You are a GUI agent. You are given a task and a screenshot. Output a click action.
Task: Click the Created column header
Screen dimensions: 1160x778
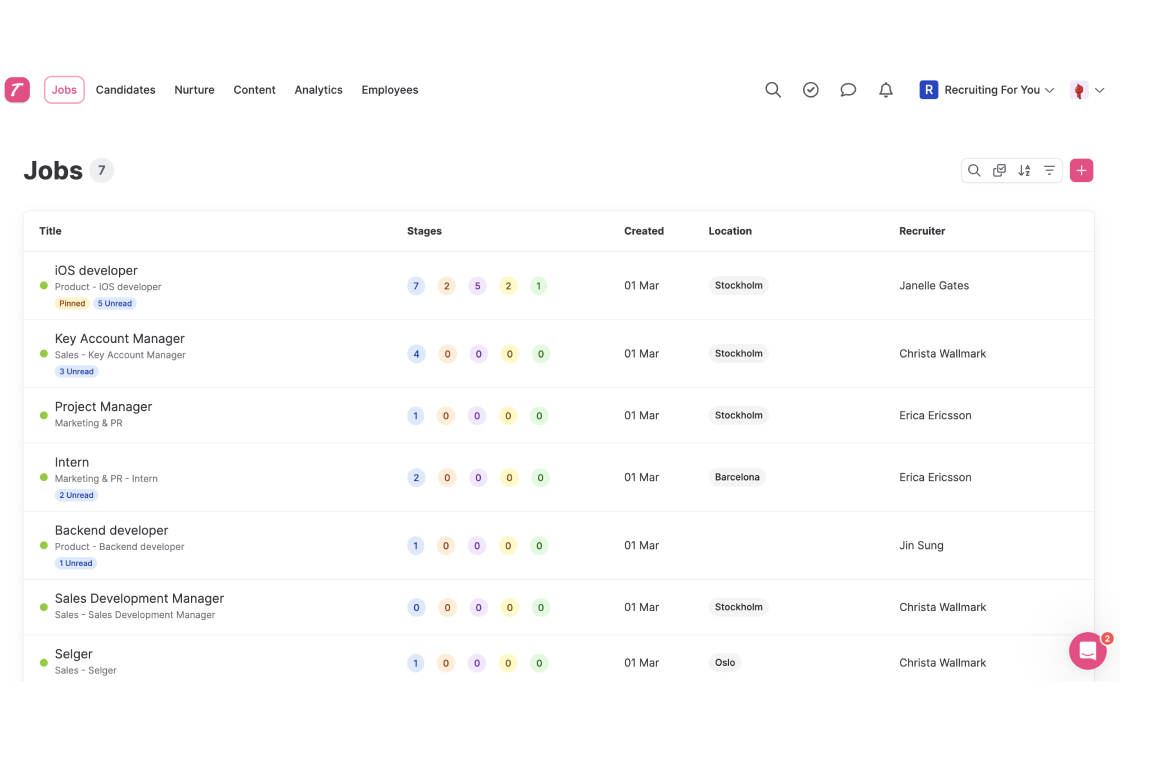coord(644,231)
